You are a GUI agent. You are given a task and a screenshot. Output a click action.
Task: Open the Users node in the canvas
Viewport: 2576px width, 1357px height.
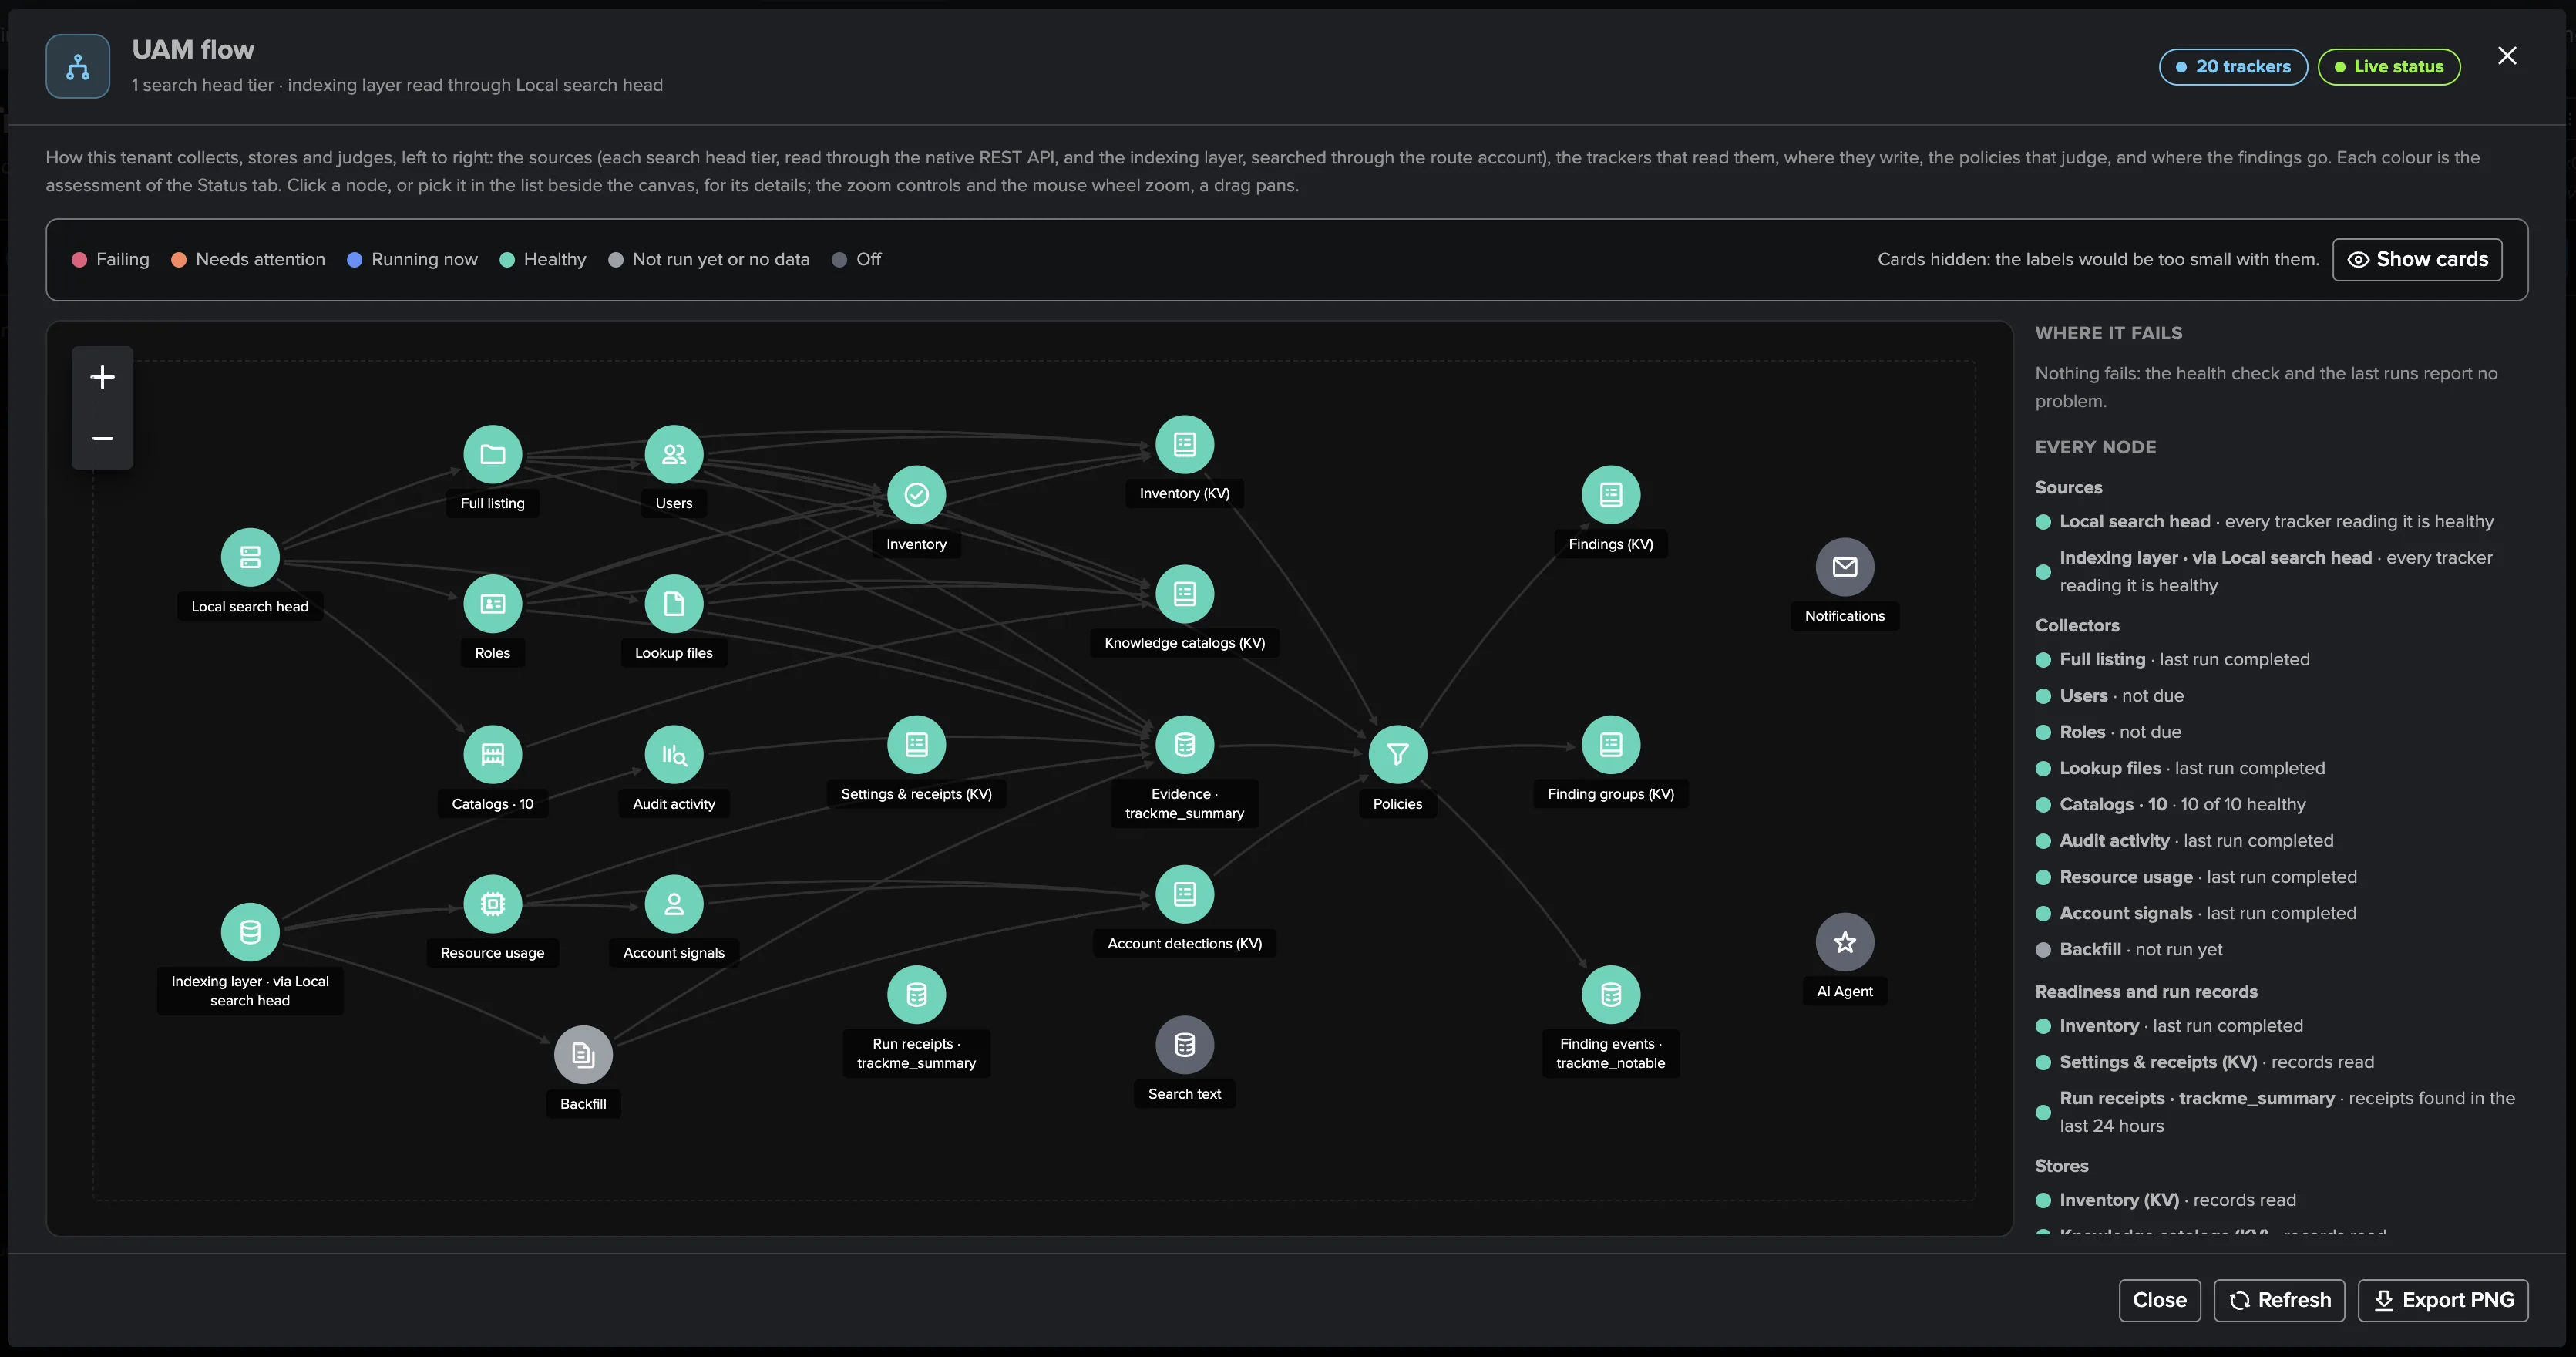pyautogui.click(x=674, y=454)
